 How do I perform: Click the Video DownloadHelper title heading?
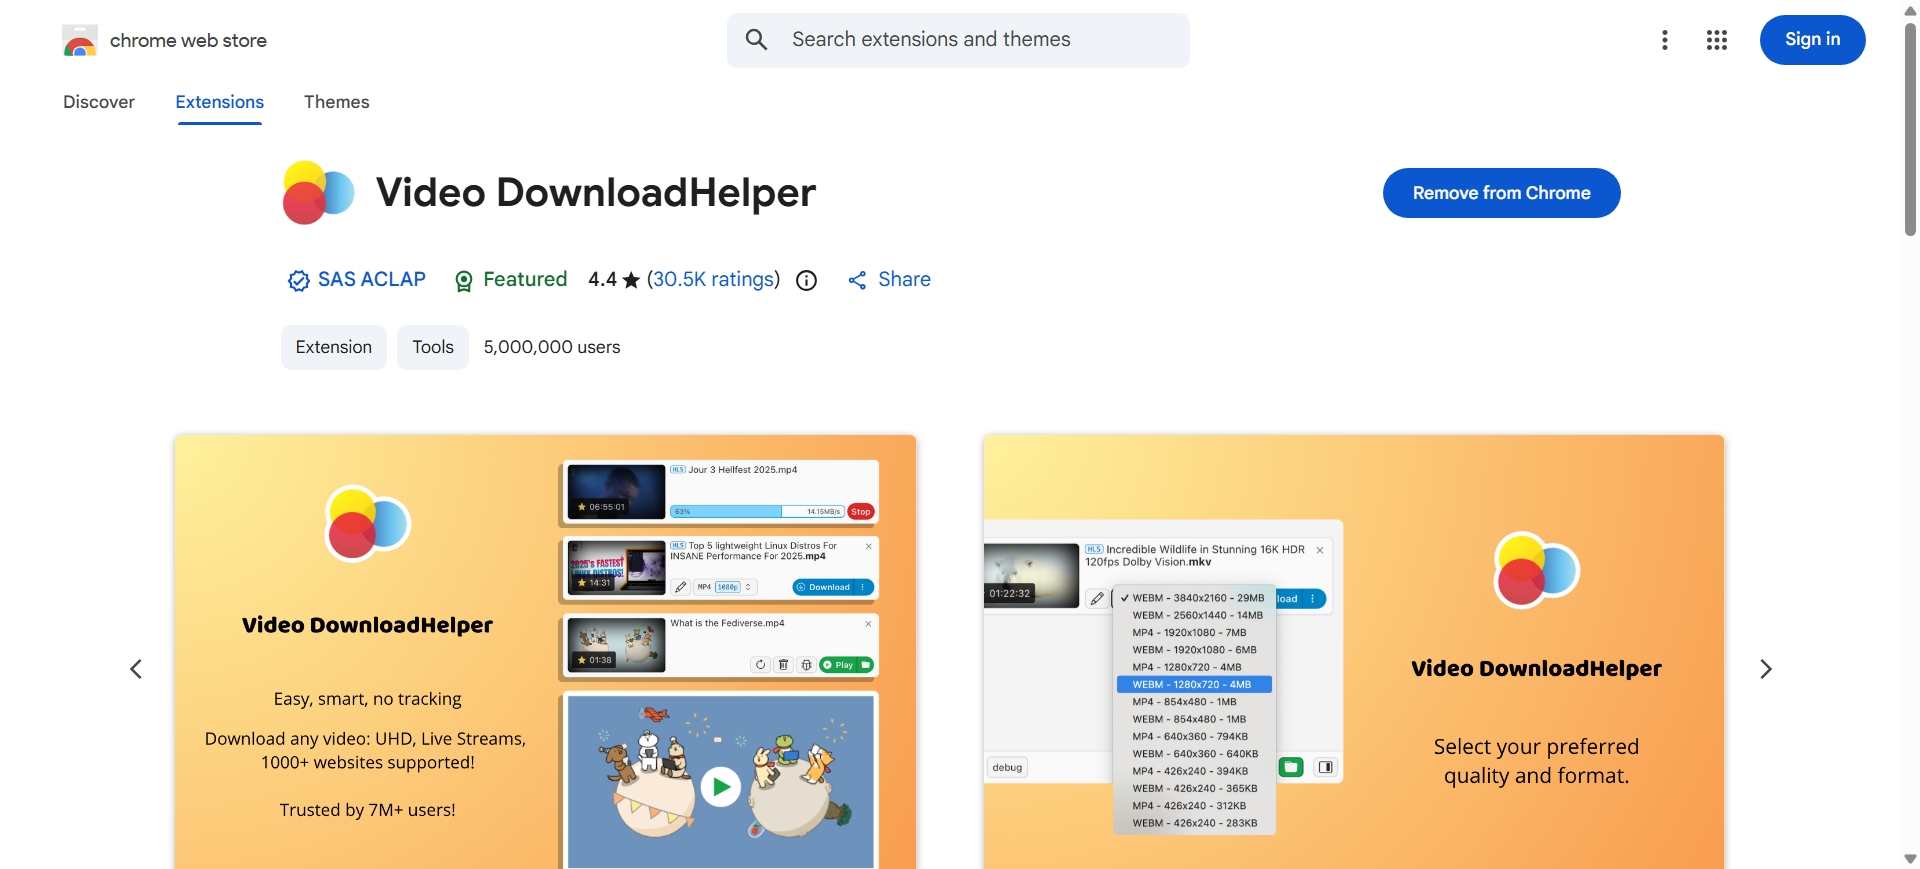point(596,192)
